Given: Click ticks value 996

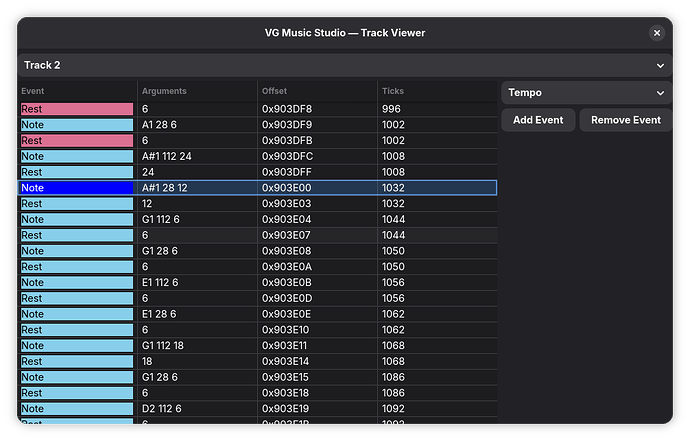Looking at the screenshot, I should (x=391, y=109).
